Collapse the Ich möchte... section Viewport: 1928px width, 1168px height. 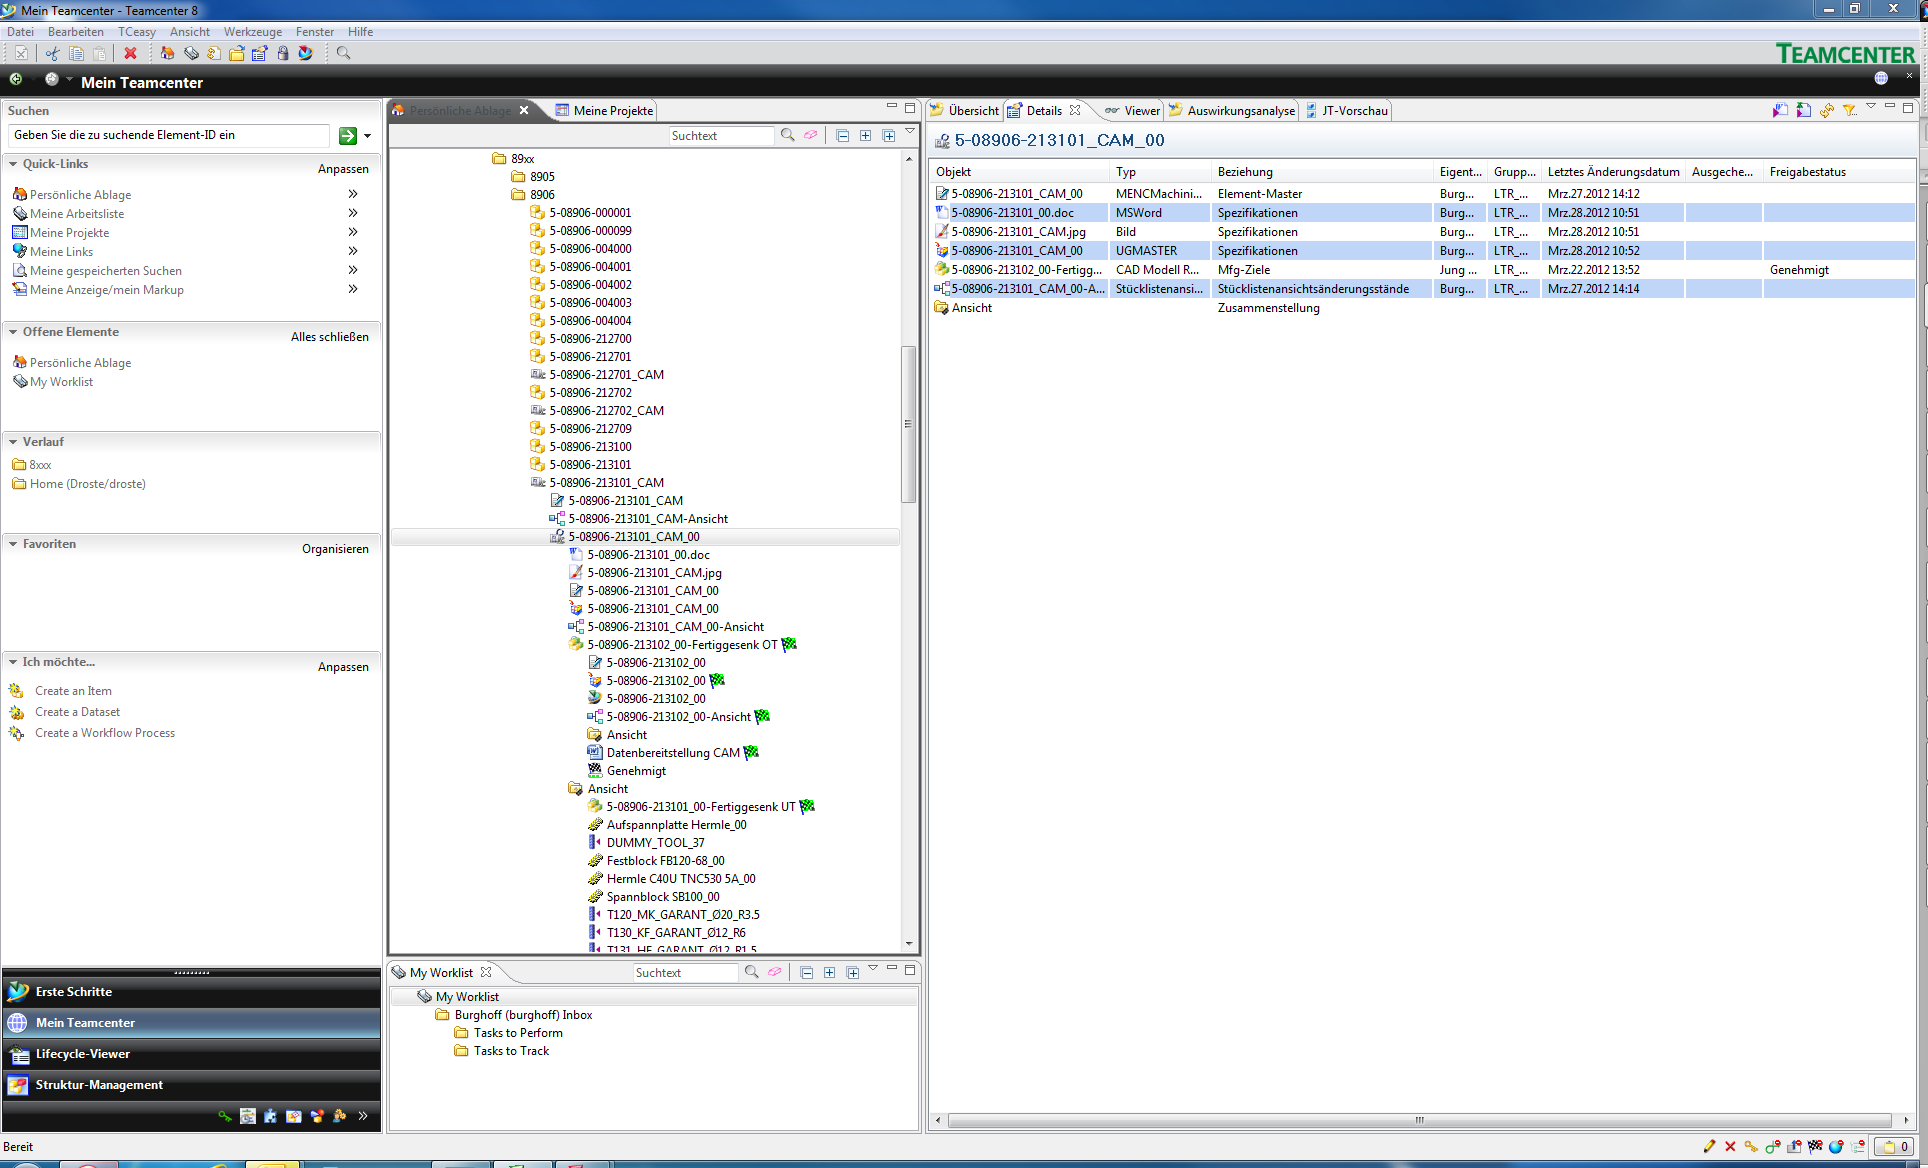tap(13, 662)
